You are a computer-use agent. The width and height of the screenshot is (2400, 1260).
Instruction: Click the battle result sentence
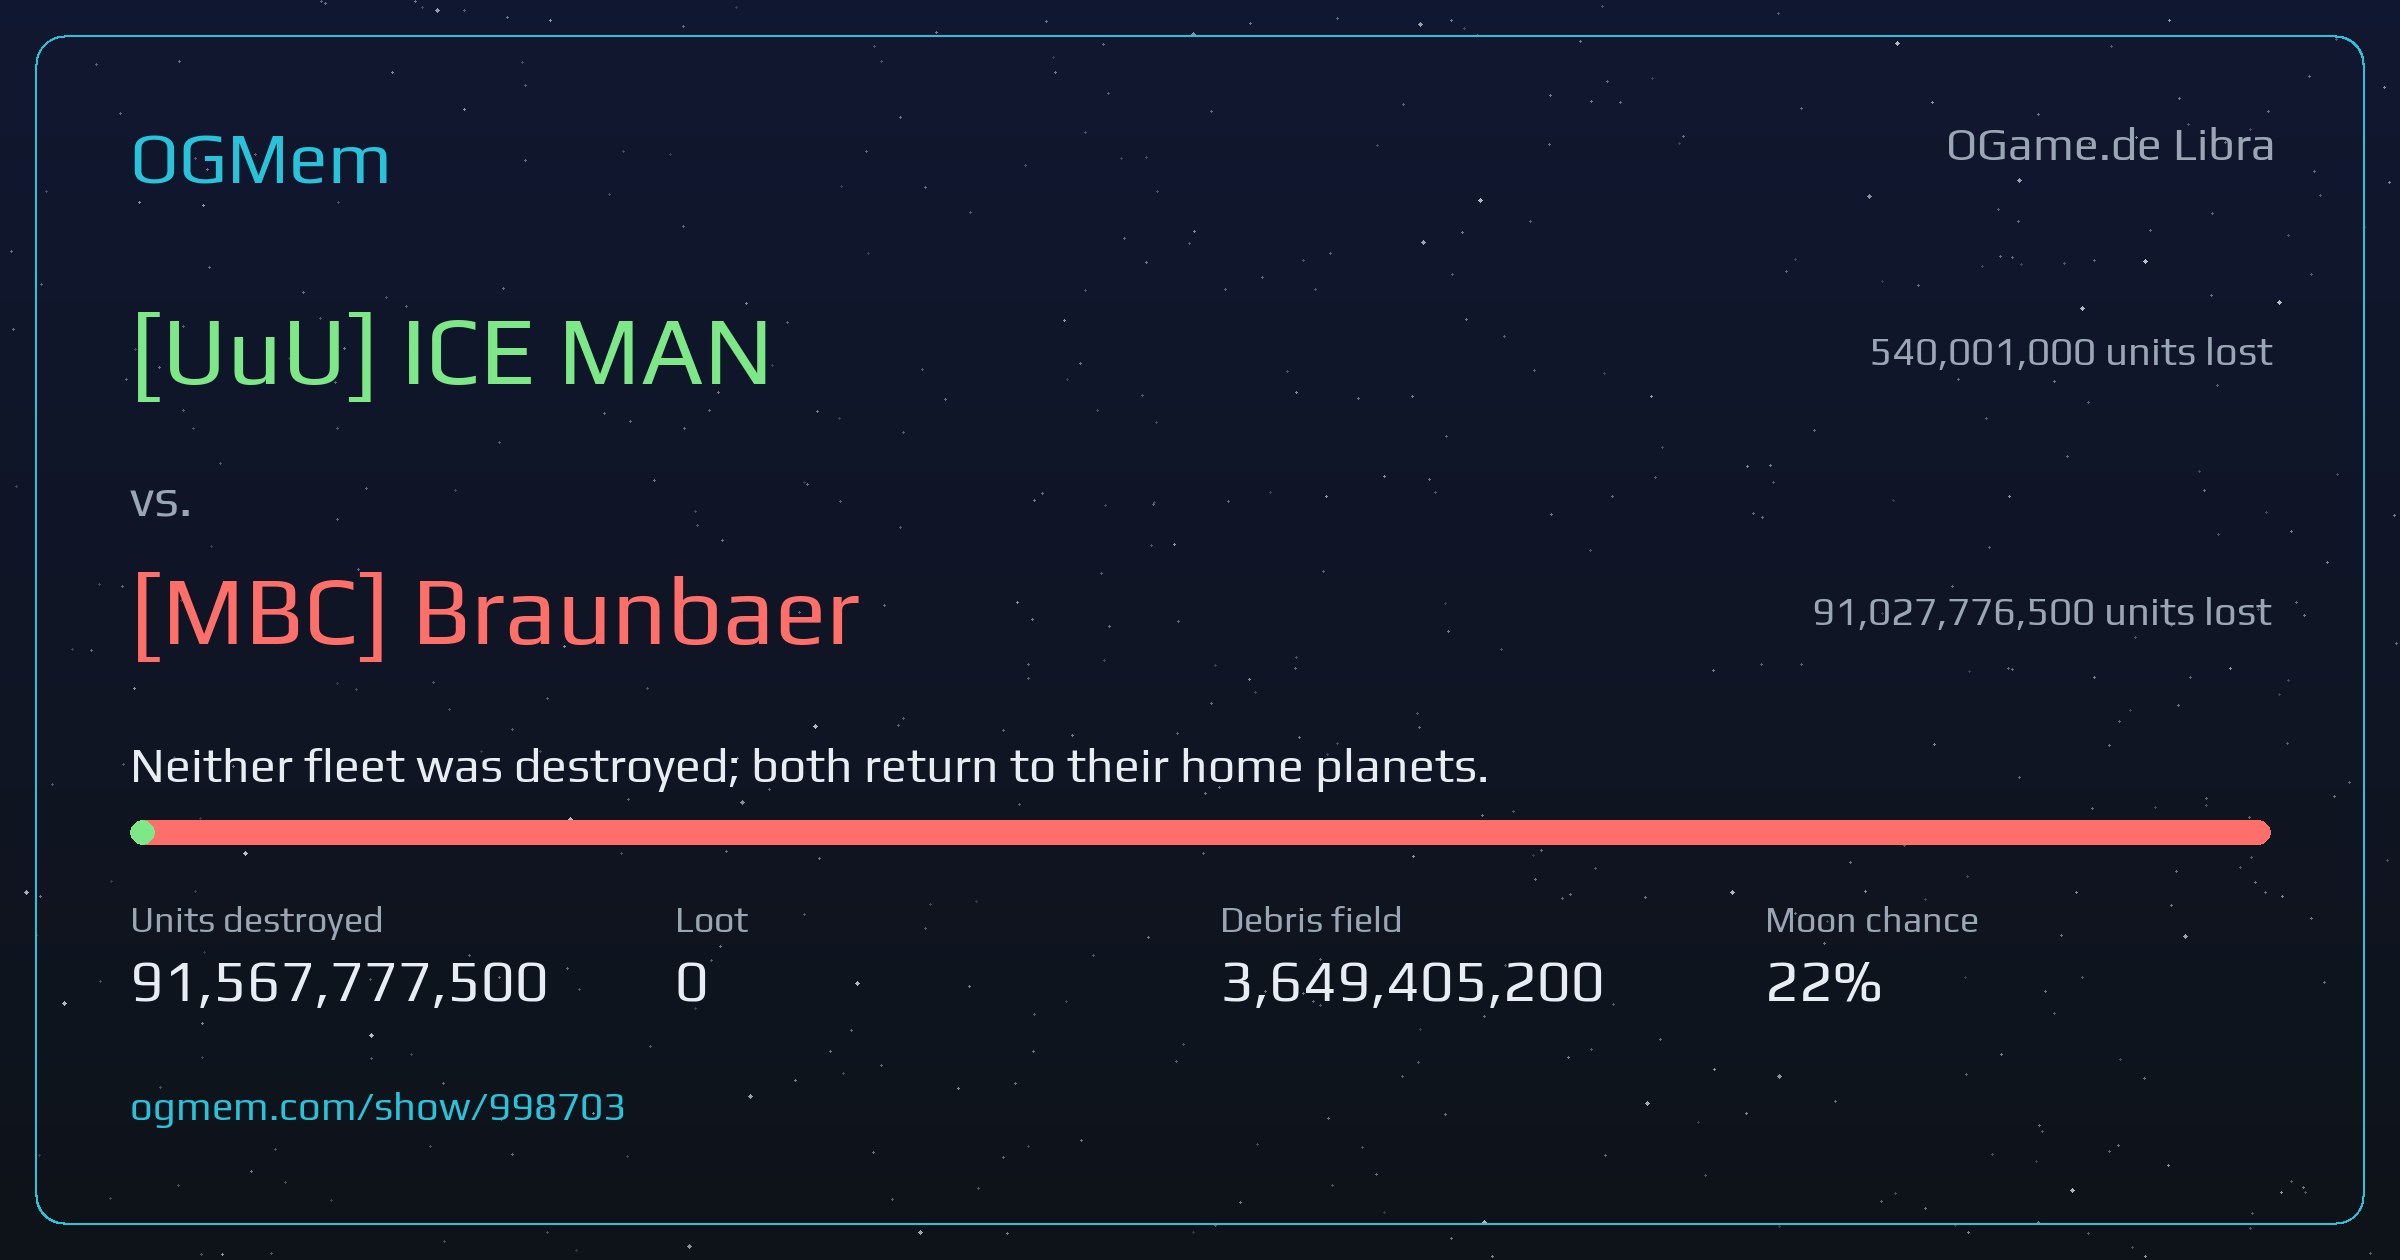click(x=810, y=768)
